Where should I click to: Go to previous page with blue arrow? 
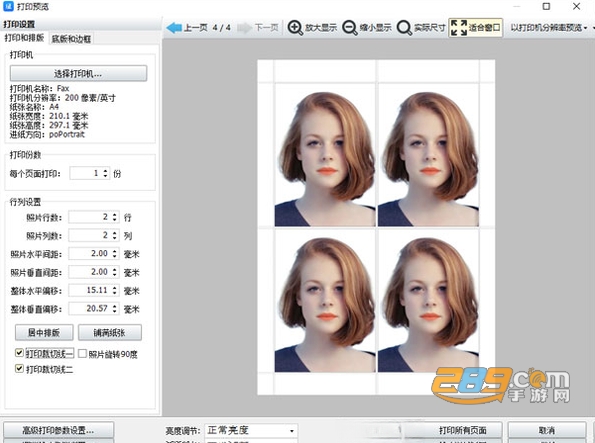(x=174, y=28)
